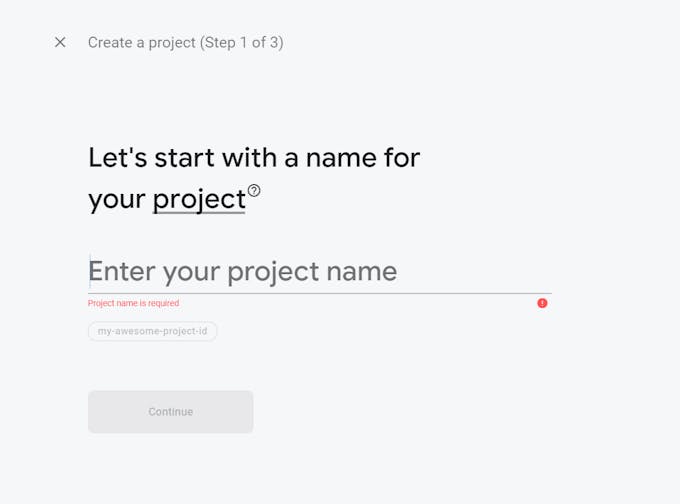
Task: Click the word "your" in the heading
Action: (x=117, y=200)
